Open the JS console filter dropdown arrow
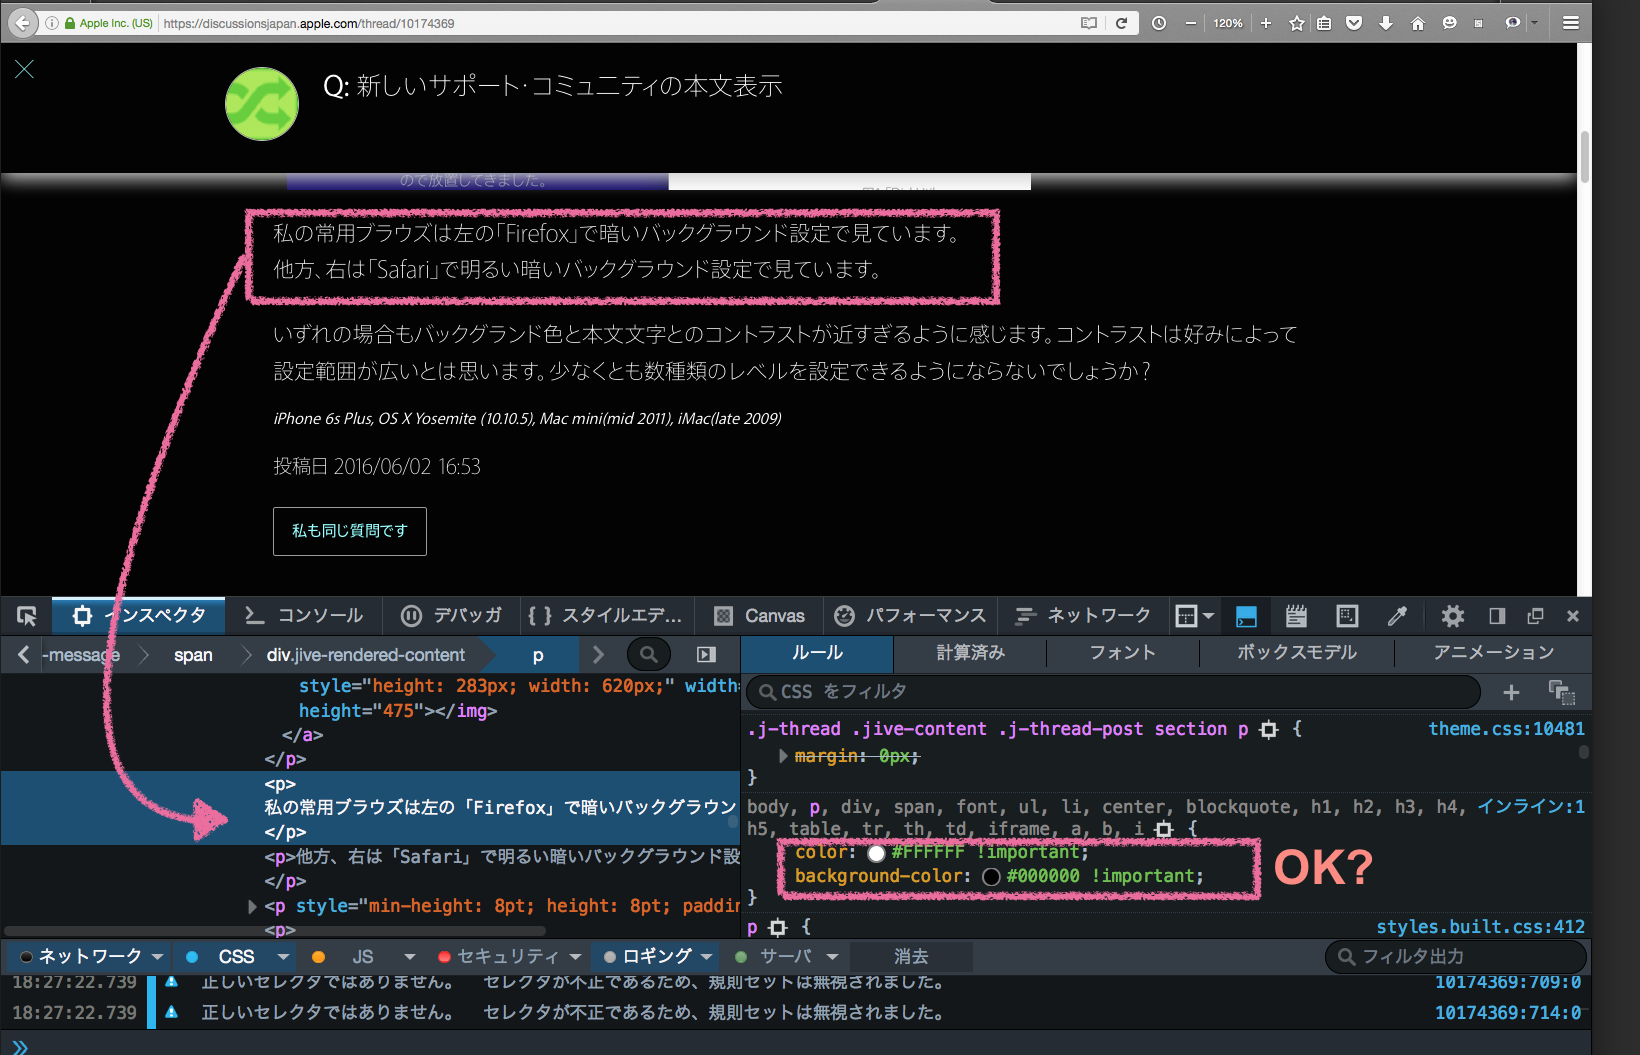1640x1055 pixels. coord(409,957)
